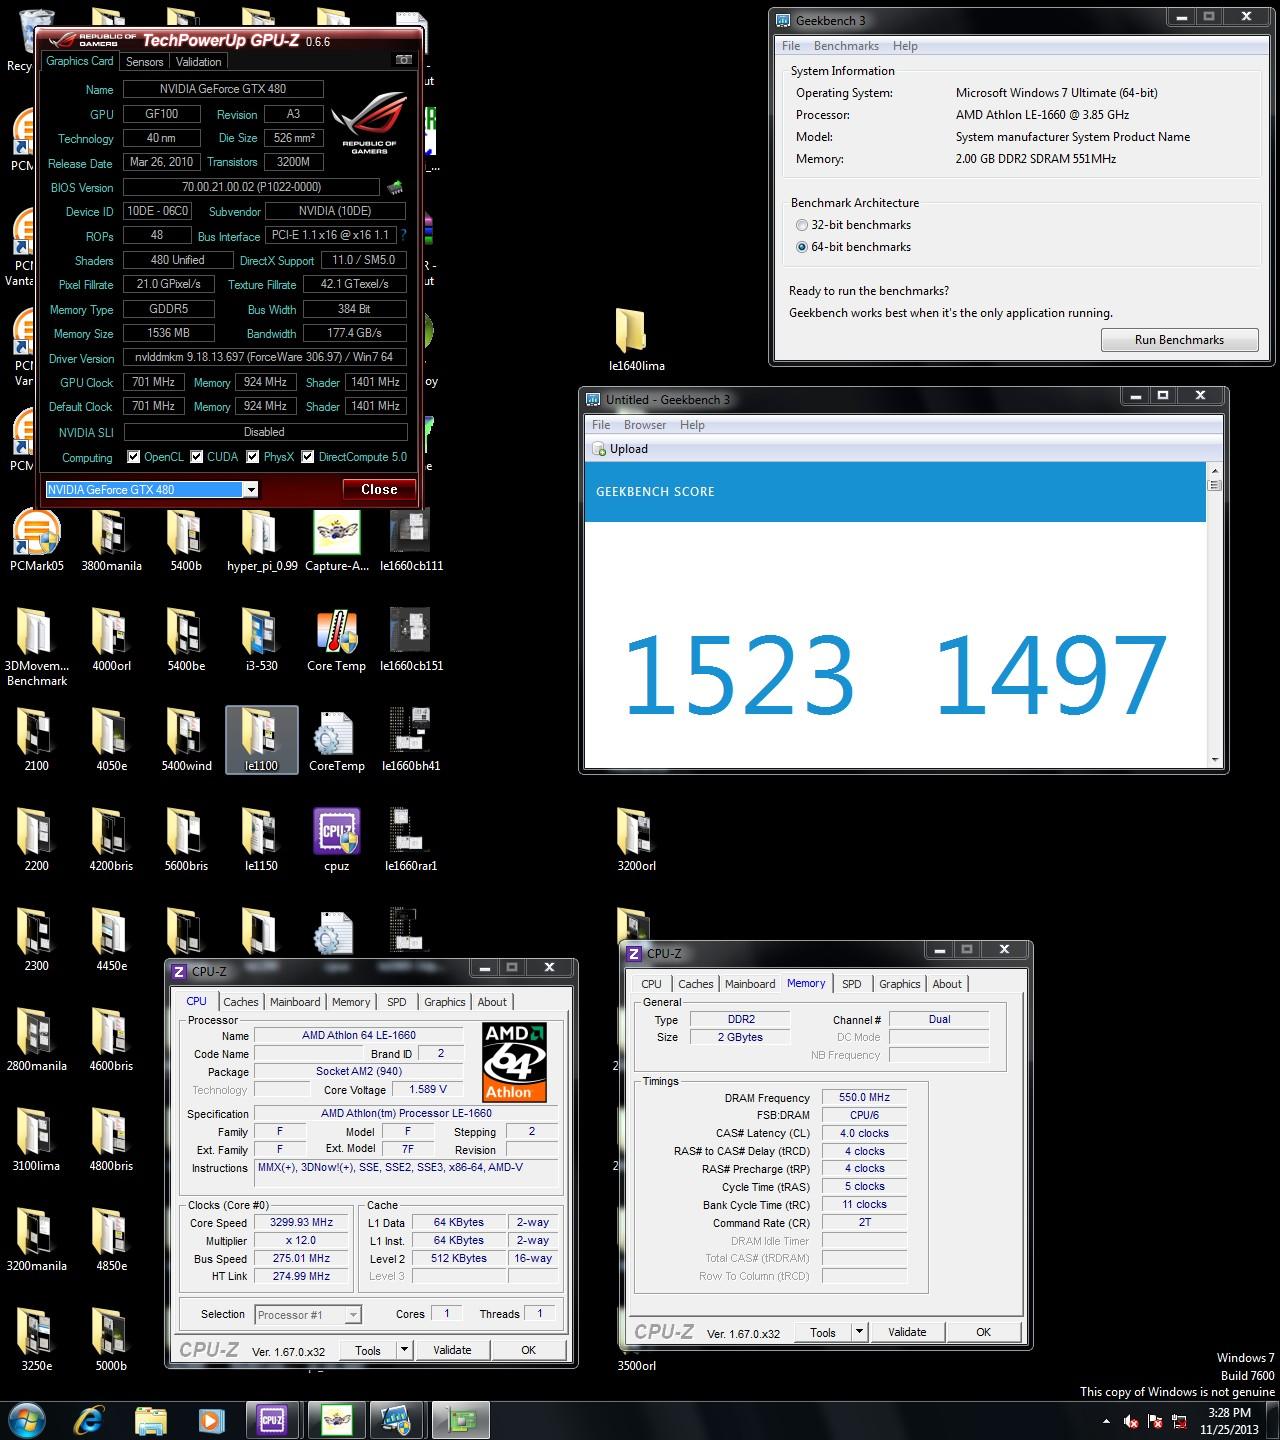Click Tools button in CPU-Z Memory window
The height and width of the screenshot is (1440, 1280).
(x=823, y=1332)
